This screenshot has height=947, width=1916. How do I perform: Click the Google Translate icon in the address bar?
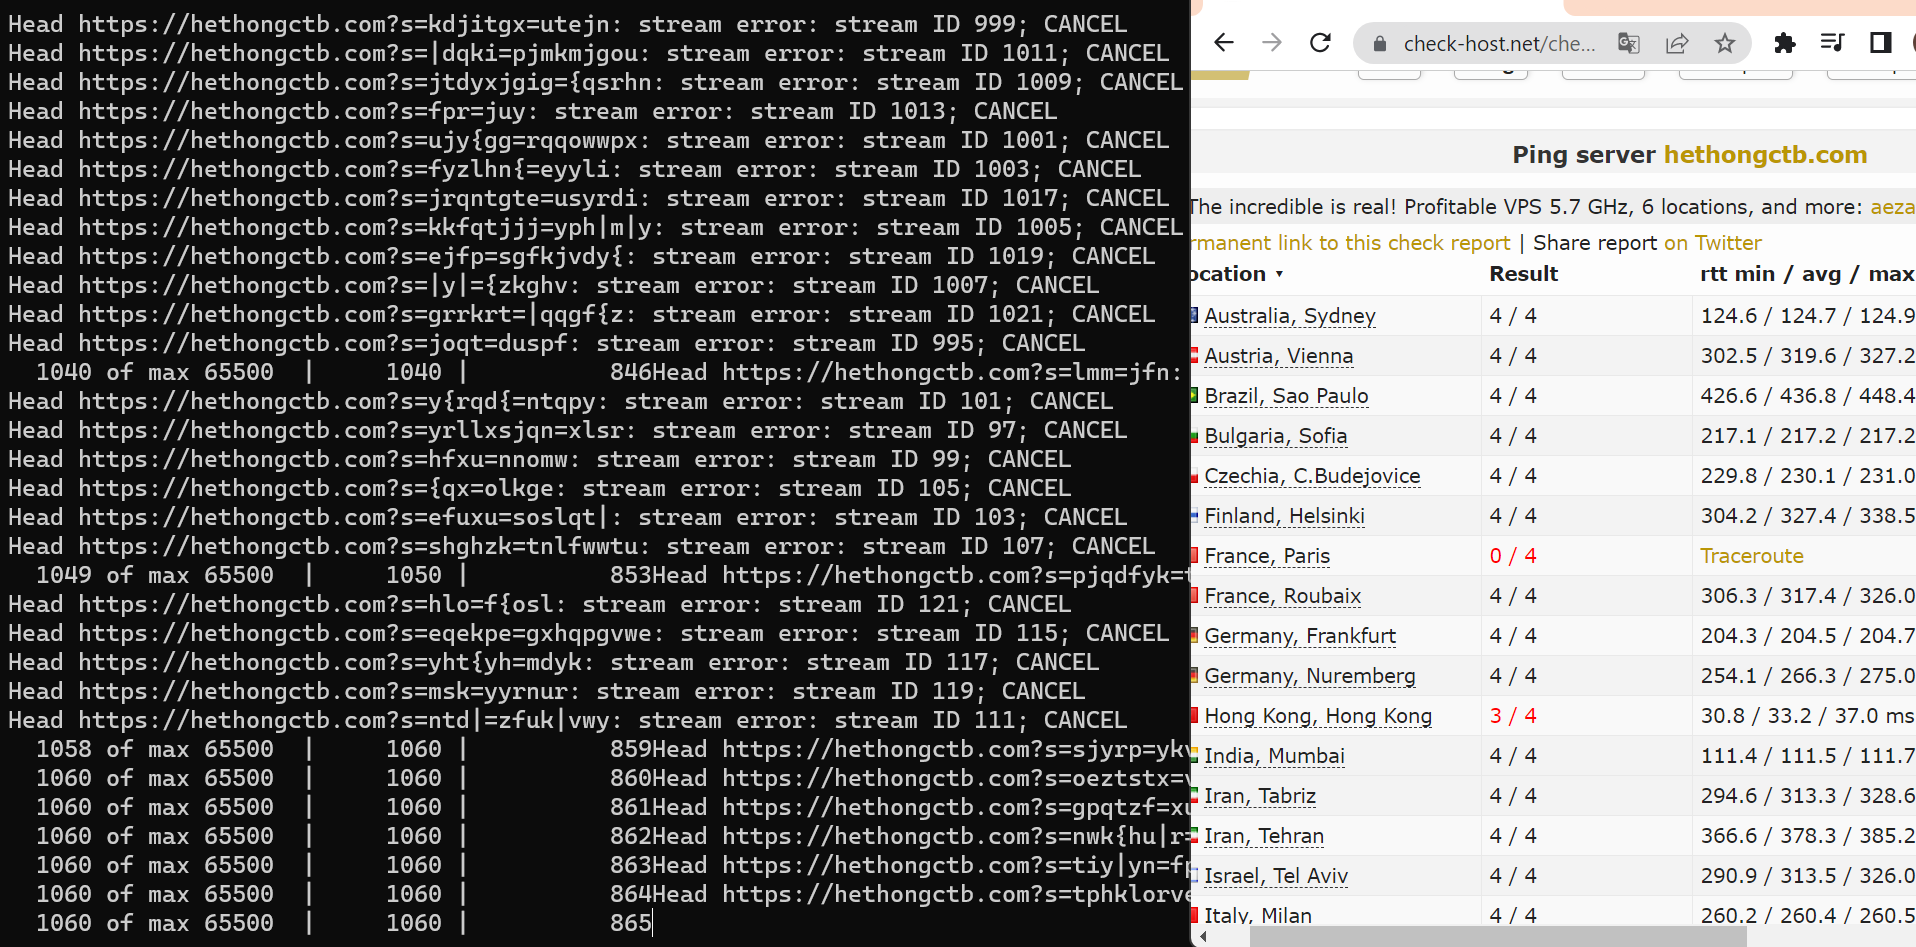pyautogui.click(x=1629, y=43)
